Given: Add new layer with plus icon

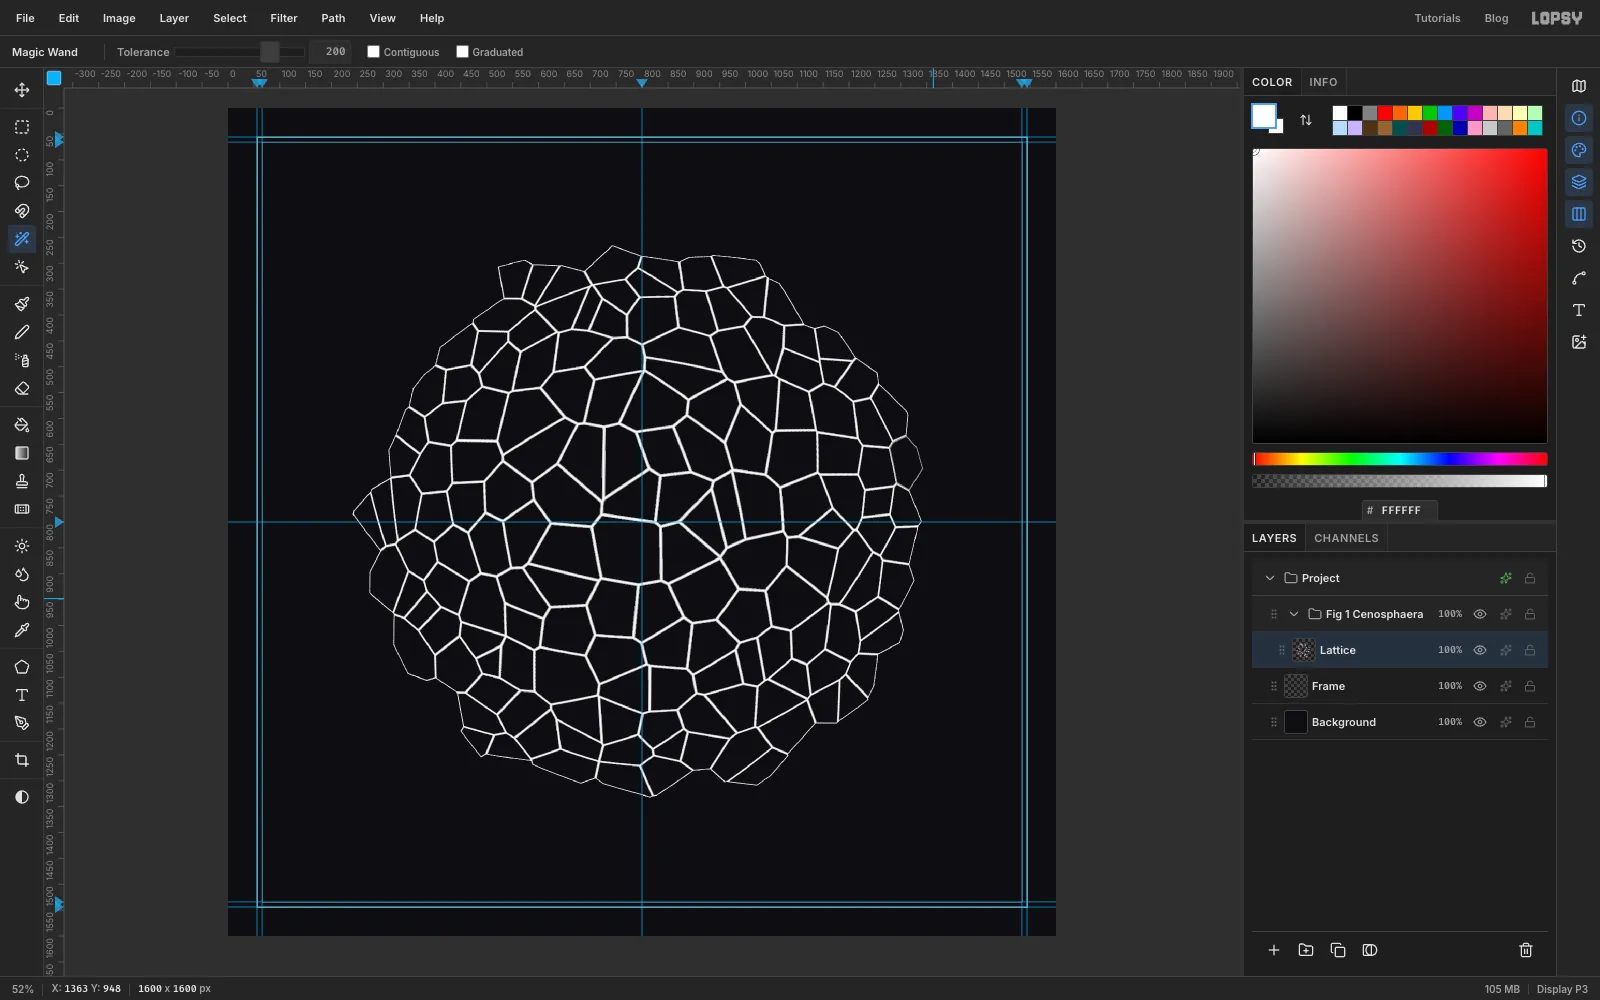Looking at the screenshot, I should point(1274,950).
